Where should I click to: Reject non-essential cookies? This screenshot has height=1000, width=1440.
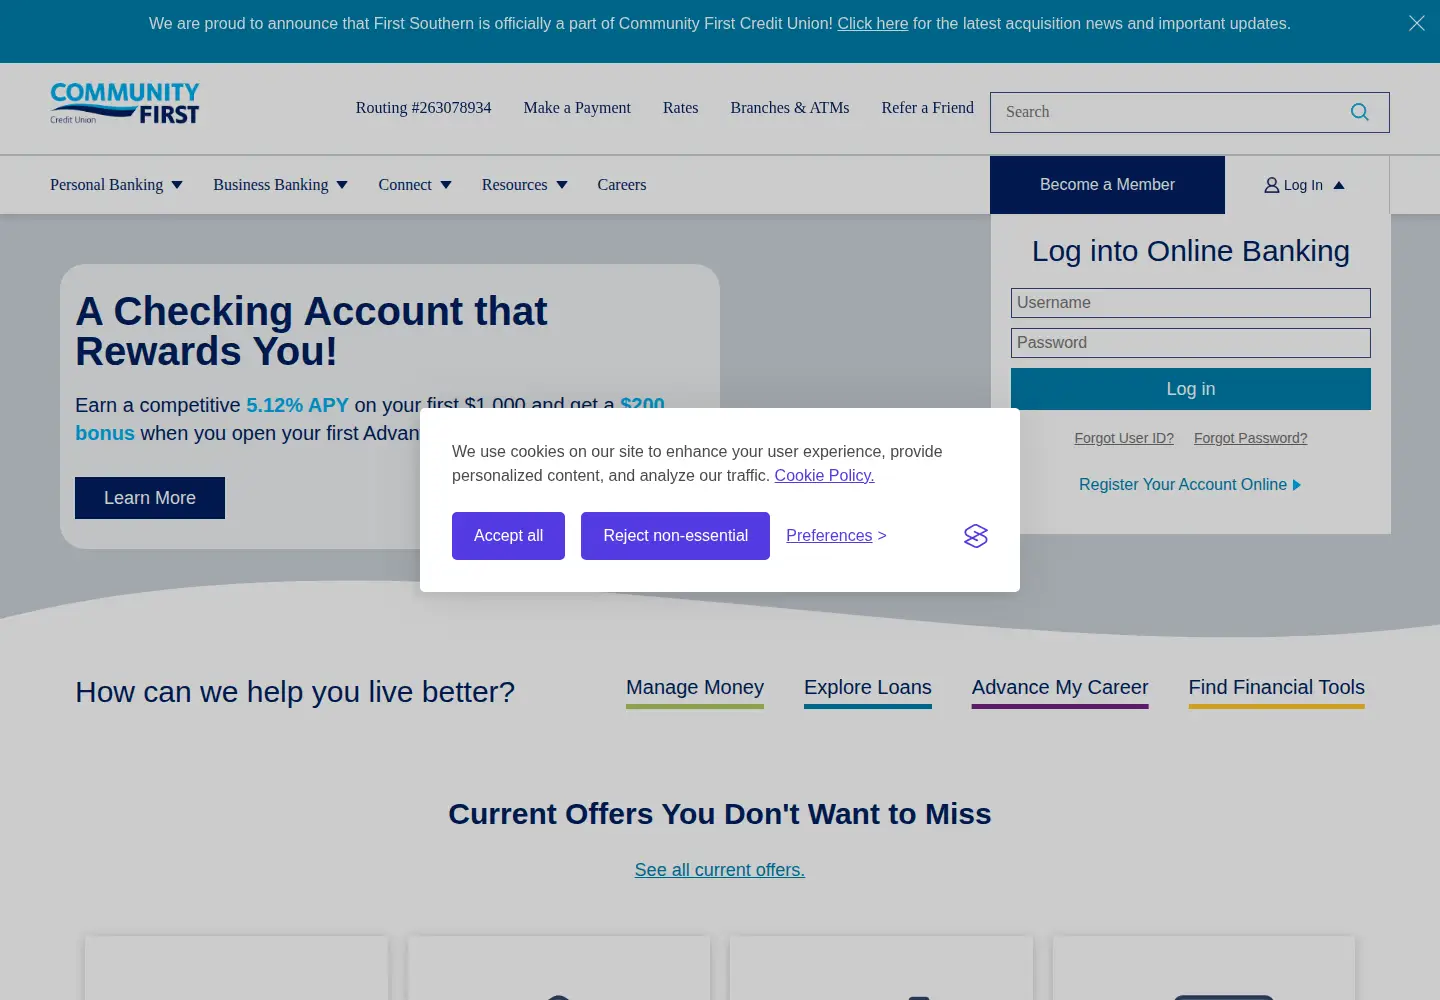coord(675,536)
